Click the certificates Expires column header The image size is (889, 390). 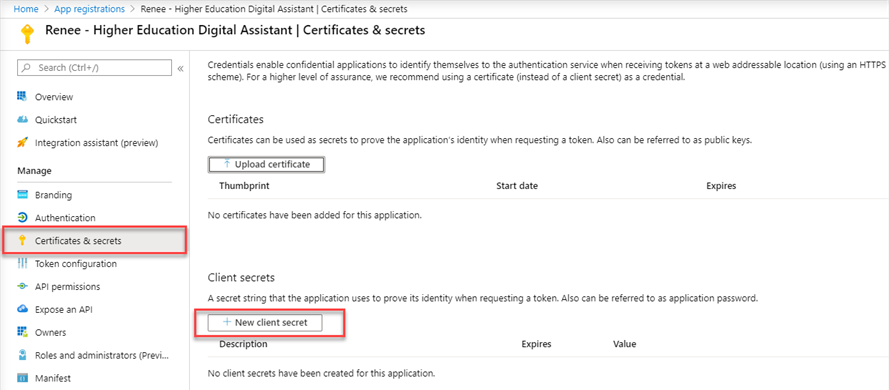[x=721, y=186]
